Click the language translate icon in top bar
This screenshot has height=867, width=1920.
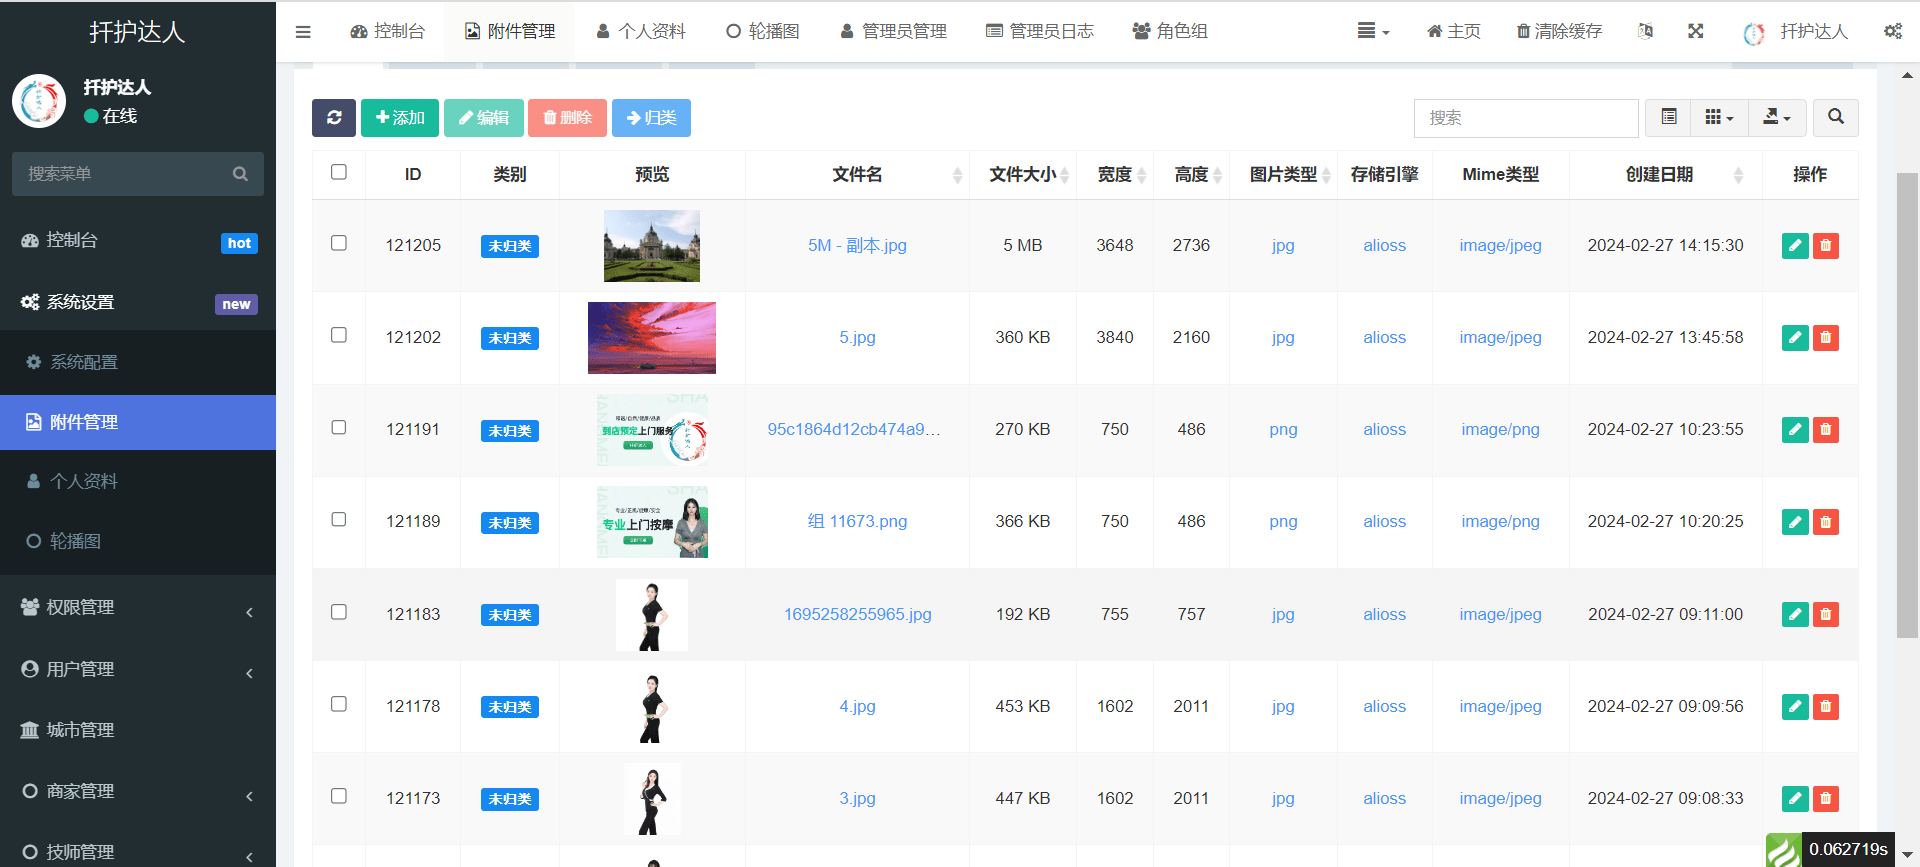click(1645, 32)
